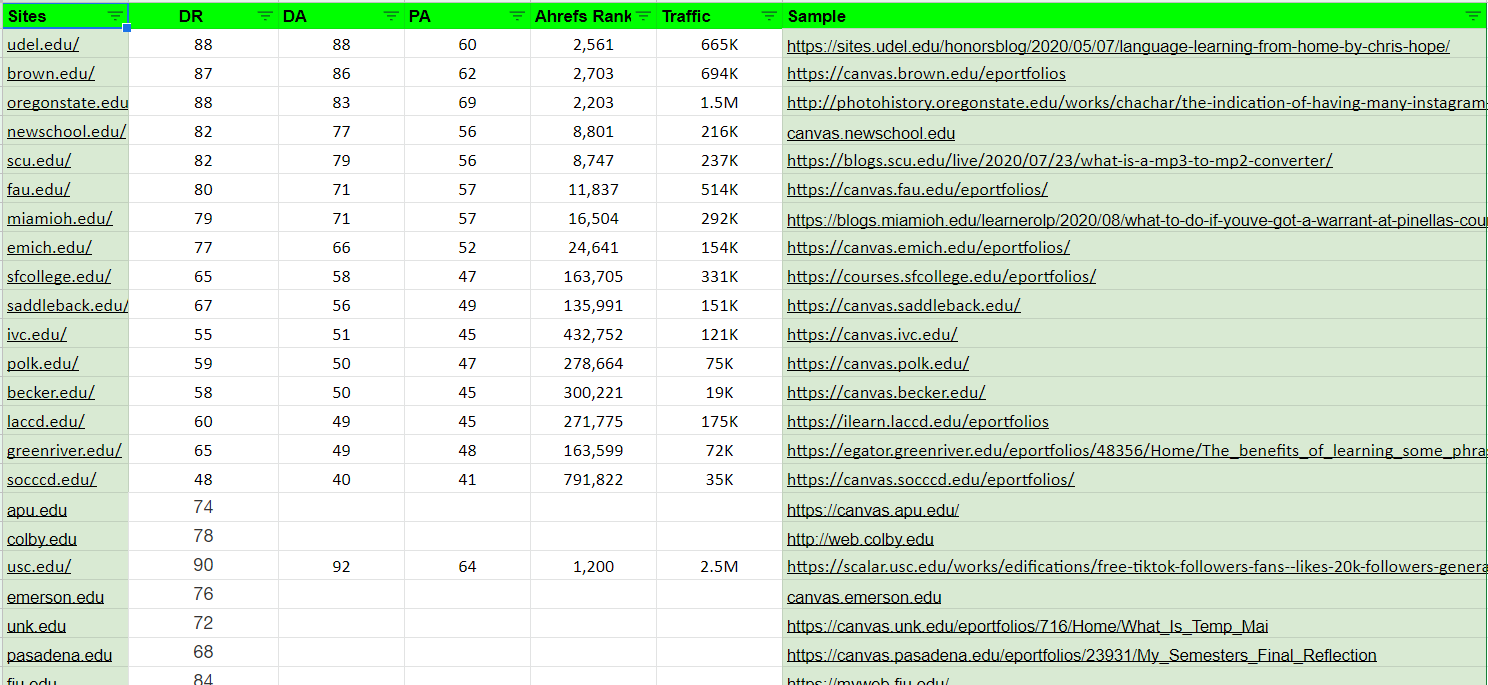Open the canvas.pasadena.edu Final_Reflection link
Viewport: 1488px width, 685px height.
pyautogui.click(x=1082, y=655)
